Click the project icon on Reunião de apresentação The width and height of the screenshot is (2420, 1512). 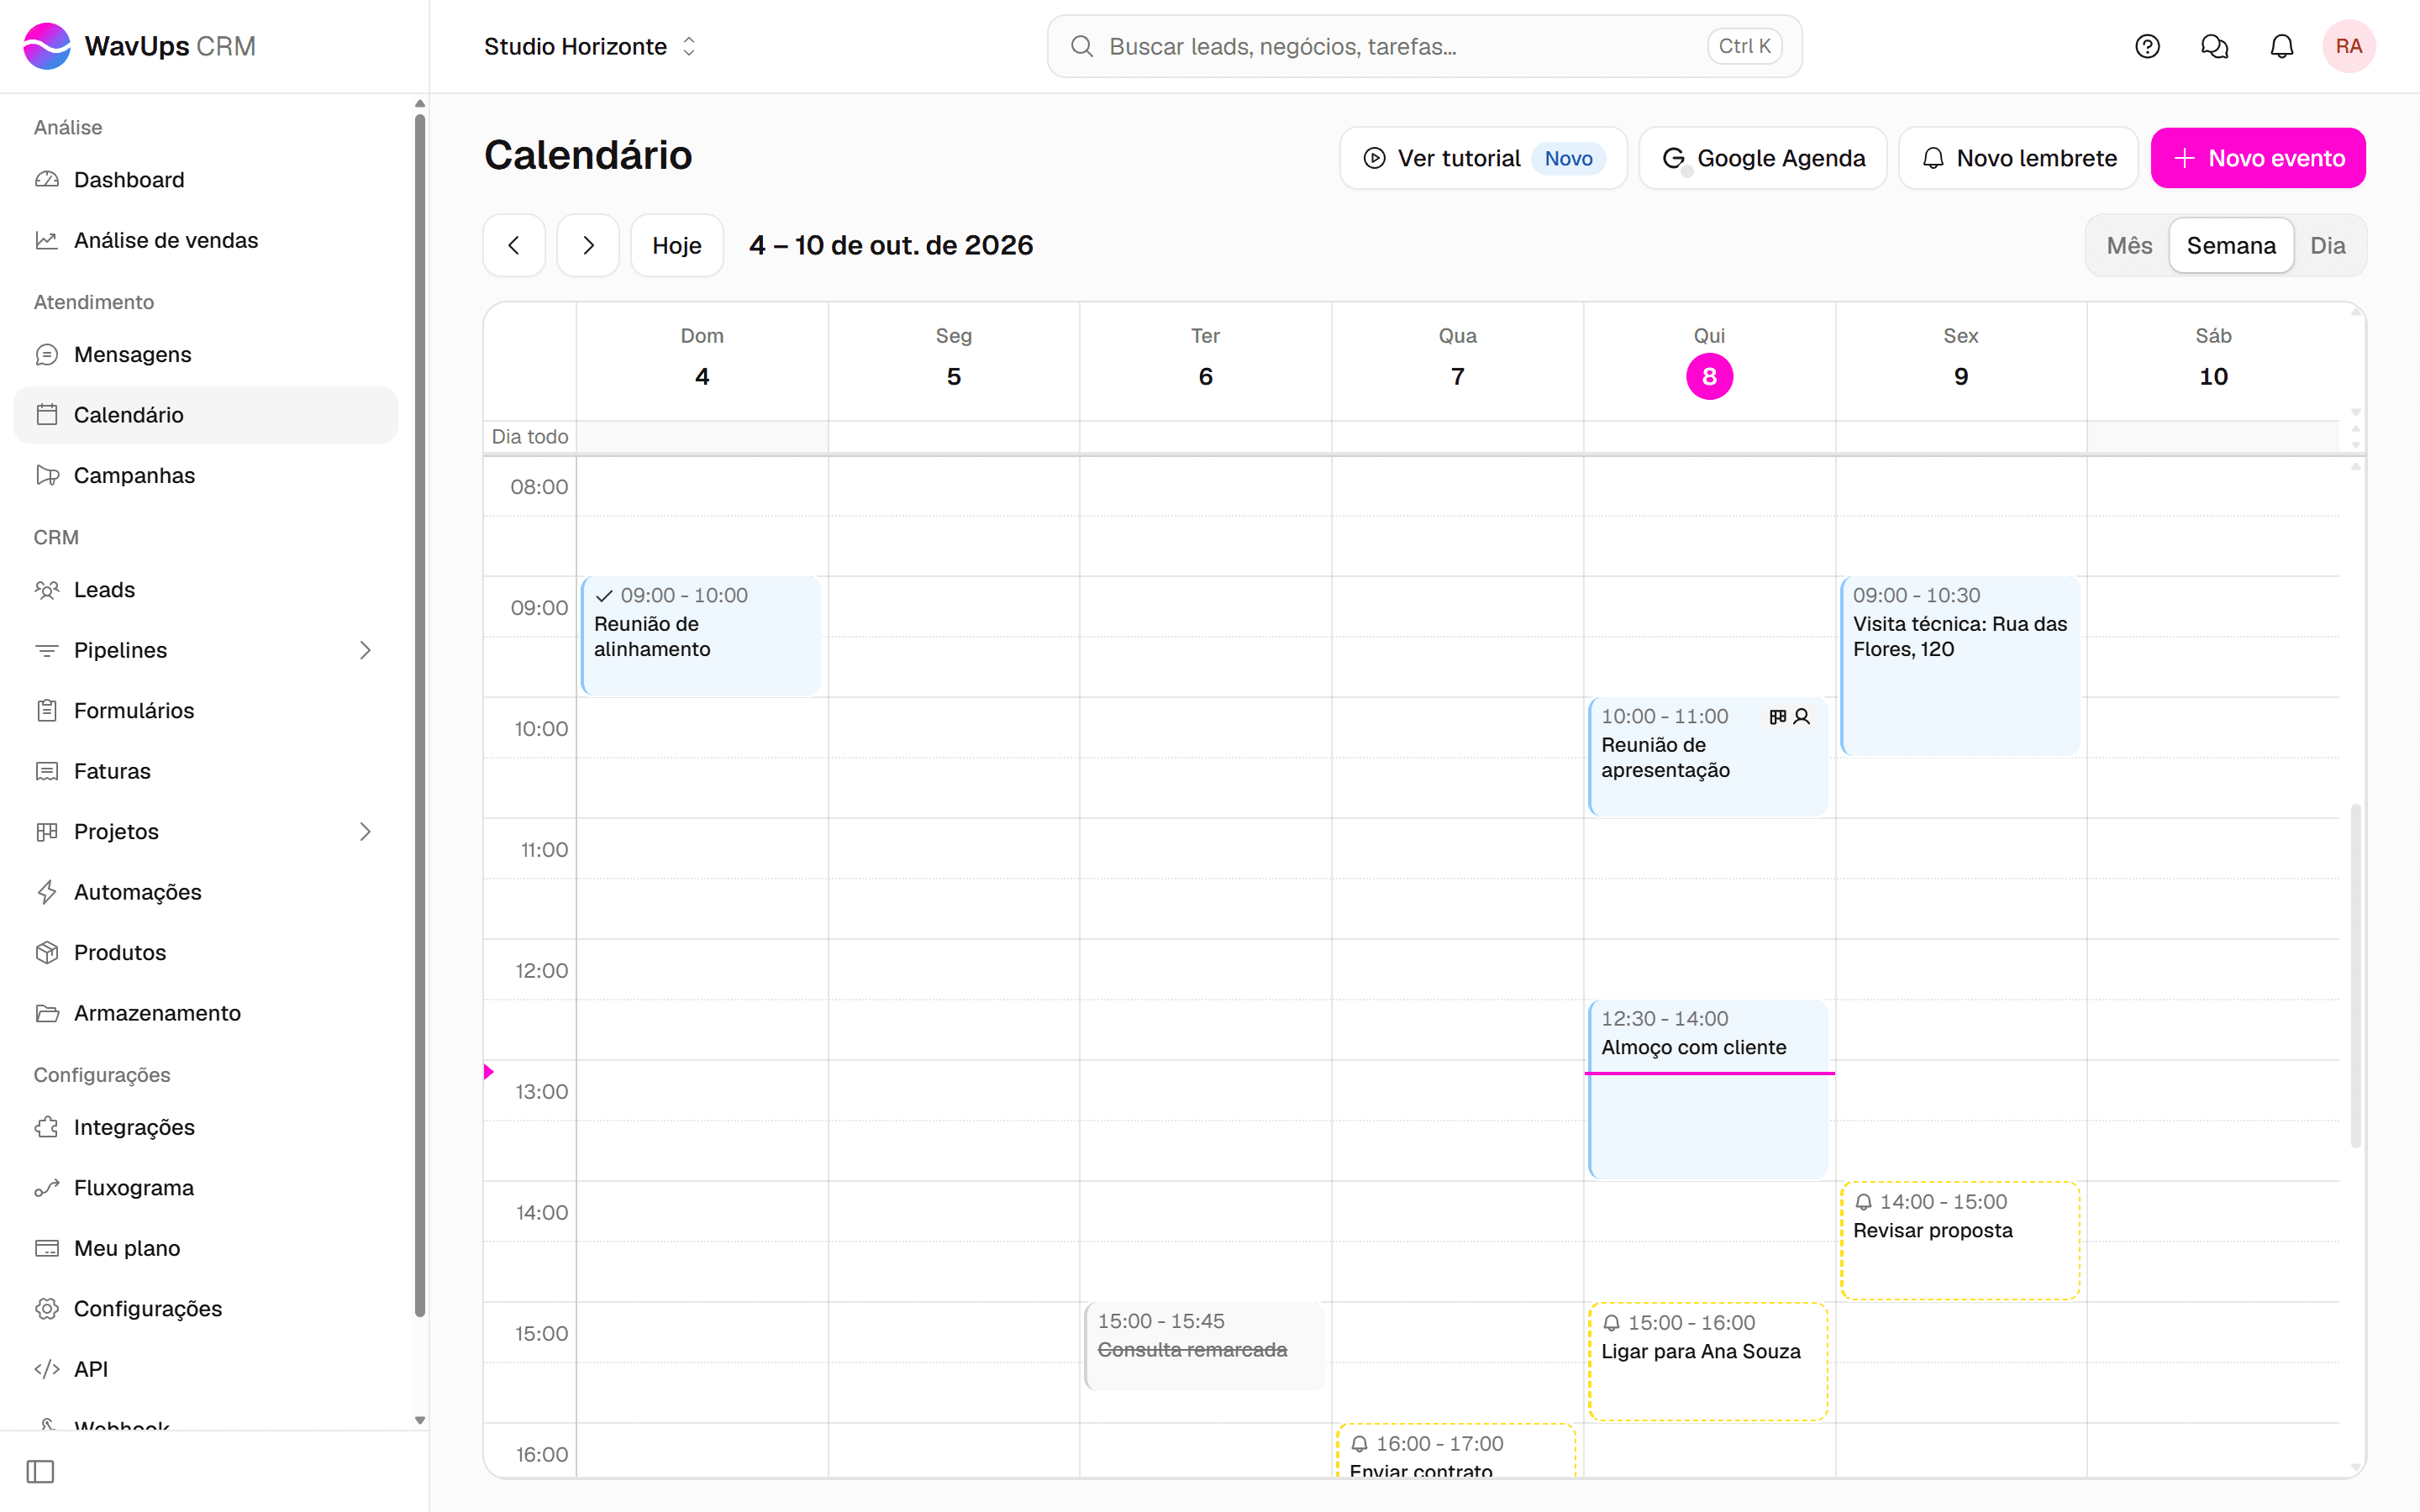(x=1778, y=717)
